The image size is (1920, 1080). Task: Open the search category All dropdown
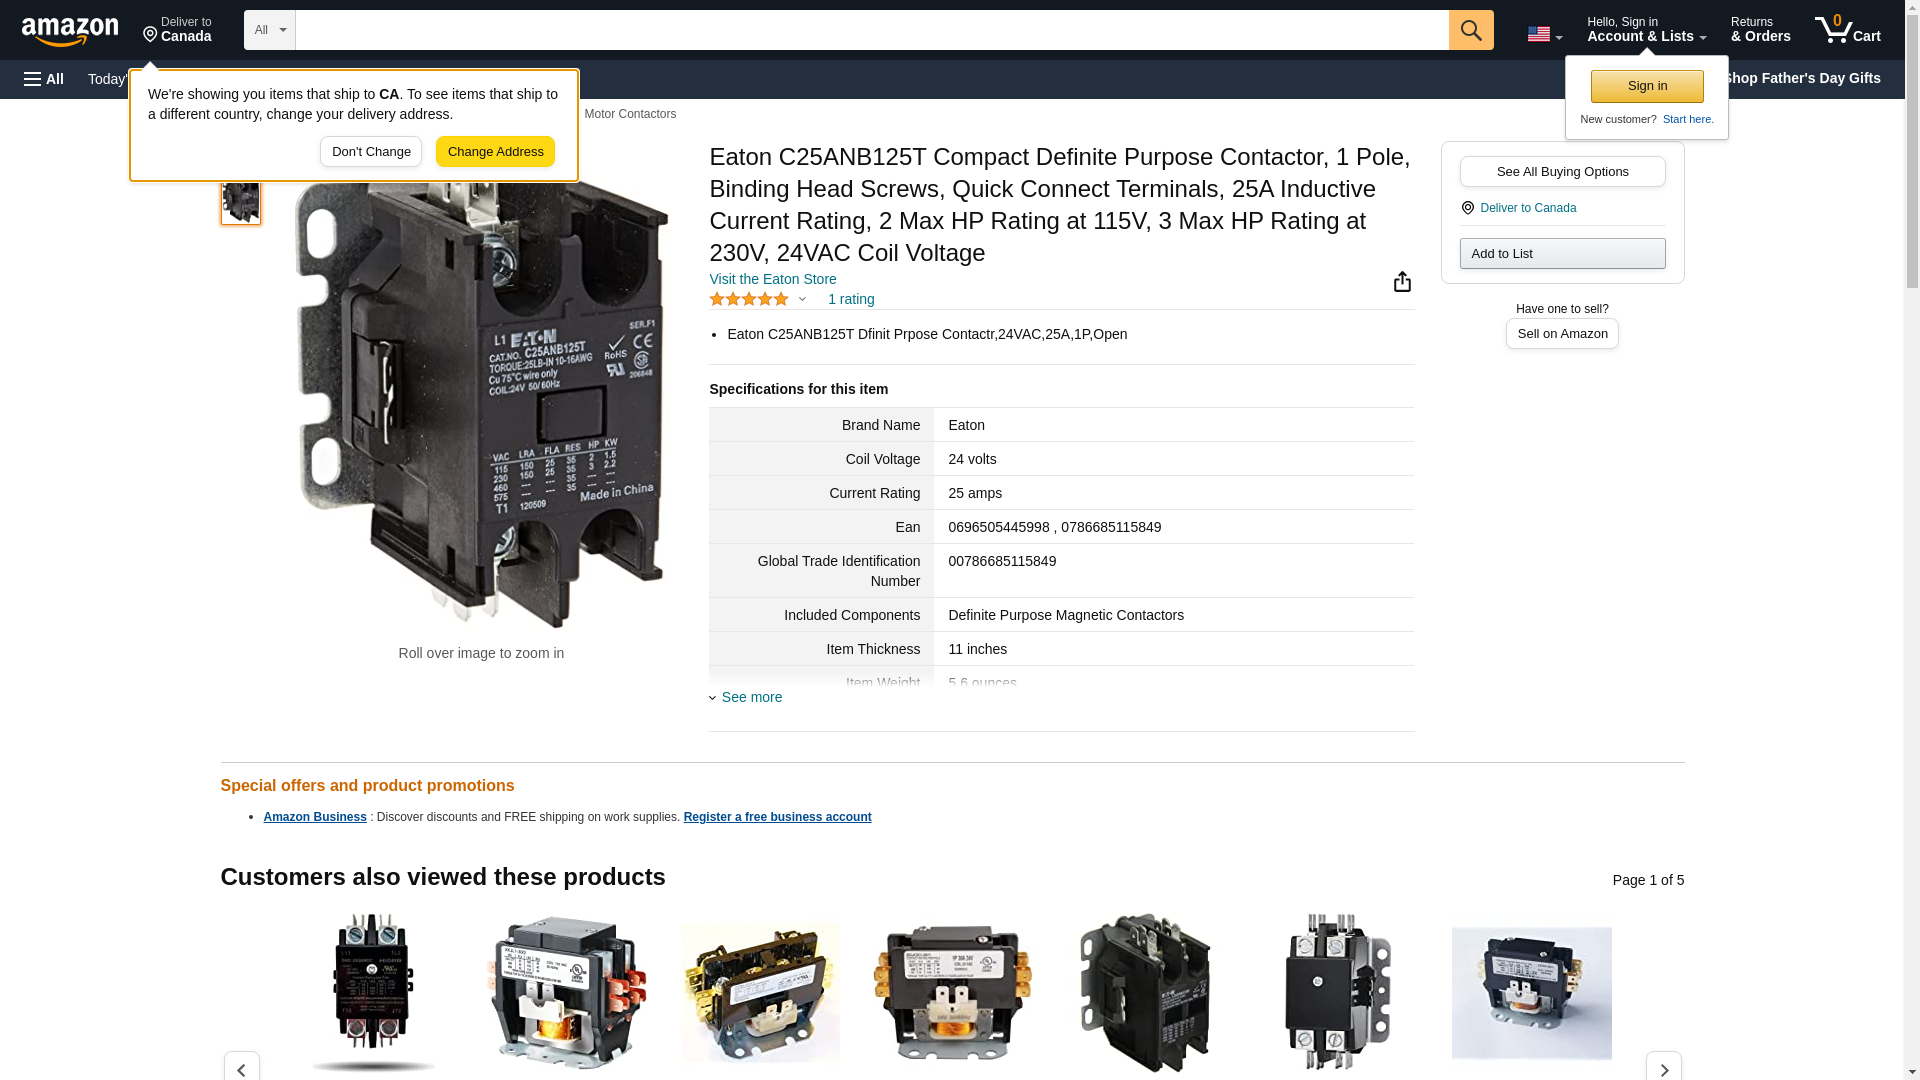pyautogui.click(x=269, y=30)
